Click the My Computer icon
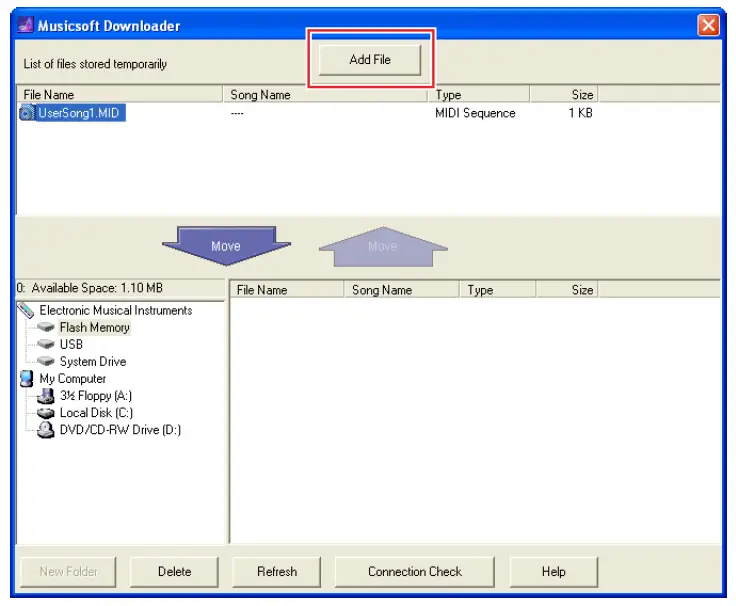 click(26, 379)
